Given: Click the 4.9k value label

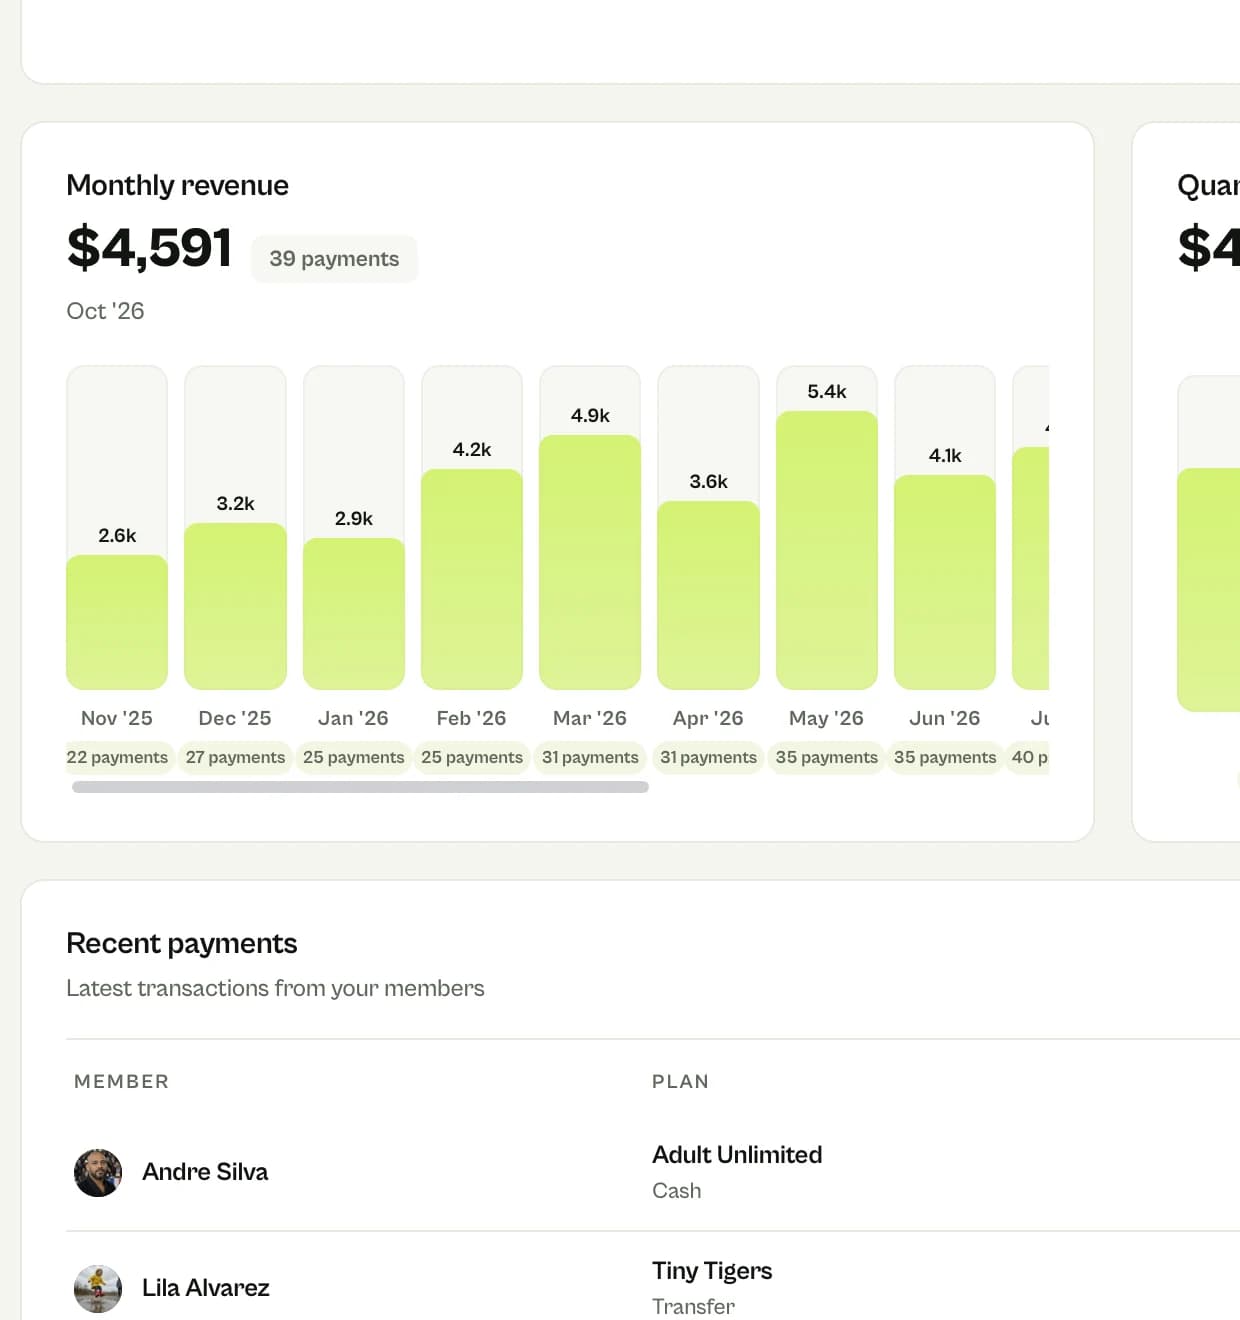Looking at the screenshot, I should click(x=590, y=415).
